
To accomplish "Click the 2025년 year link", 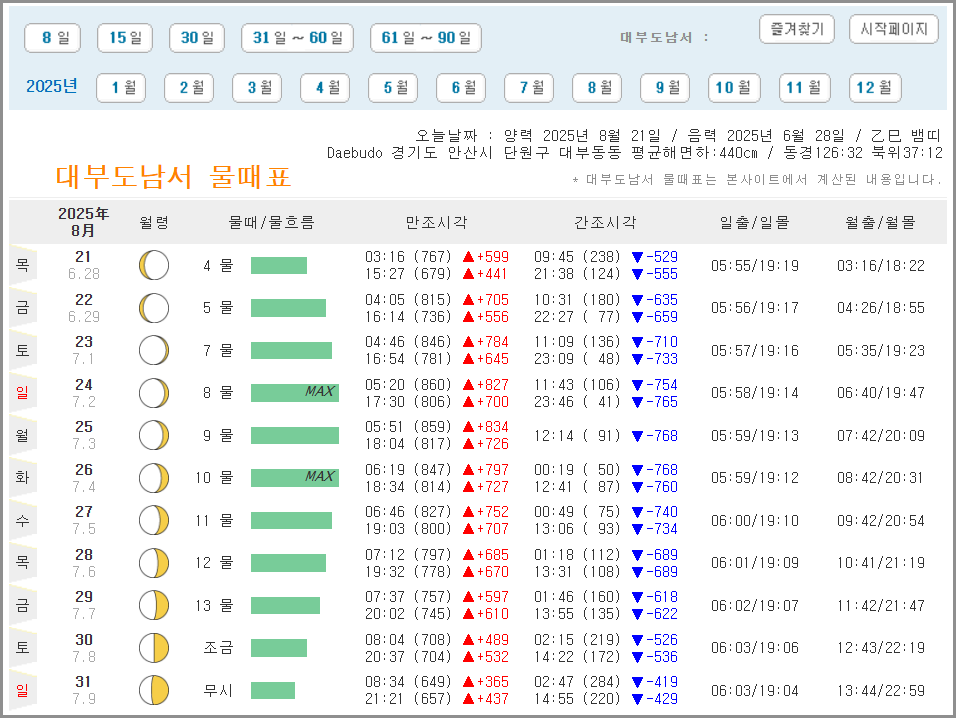I will click(x=53, y=87).
